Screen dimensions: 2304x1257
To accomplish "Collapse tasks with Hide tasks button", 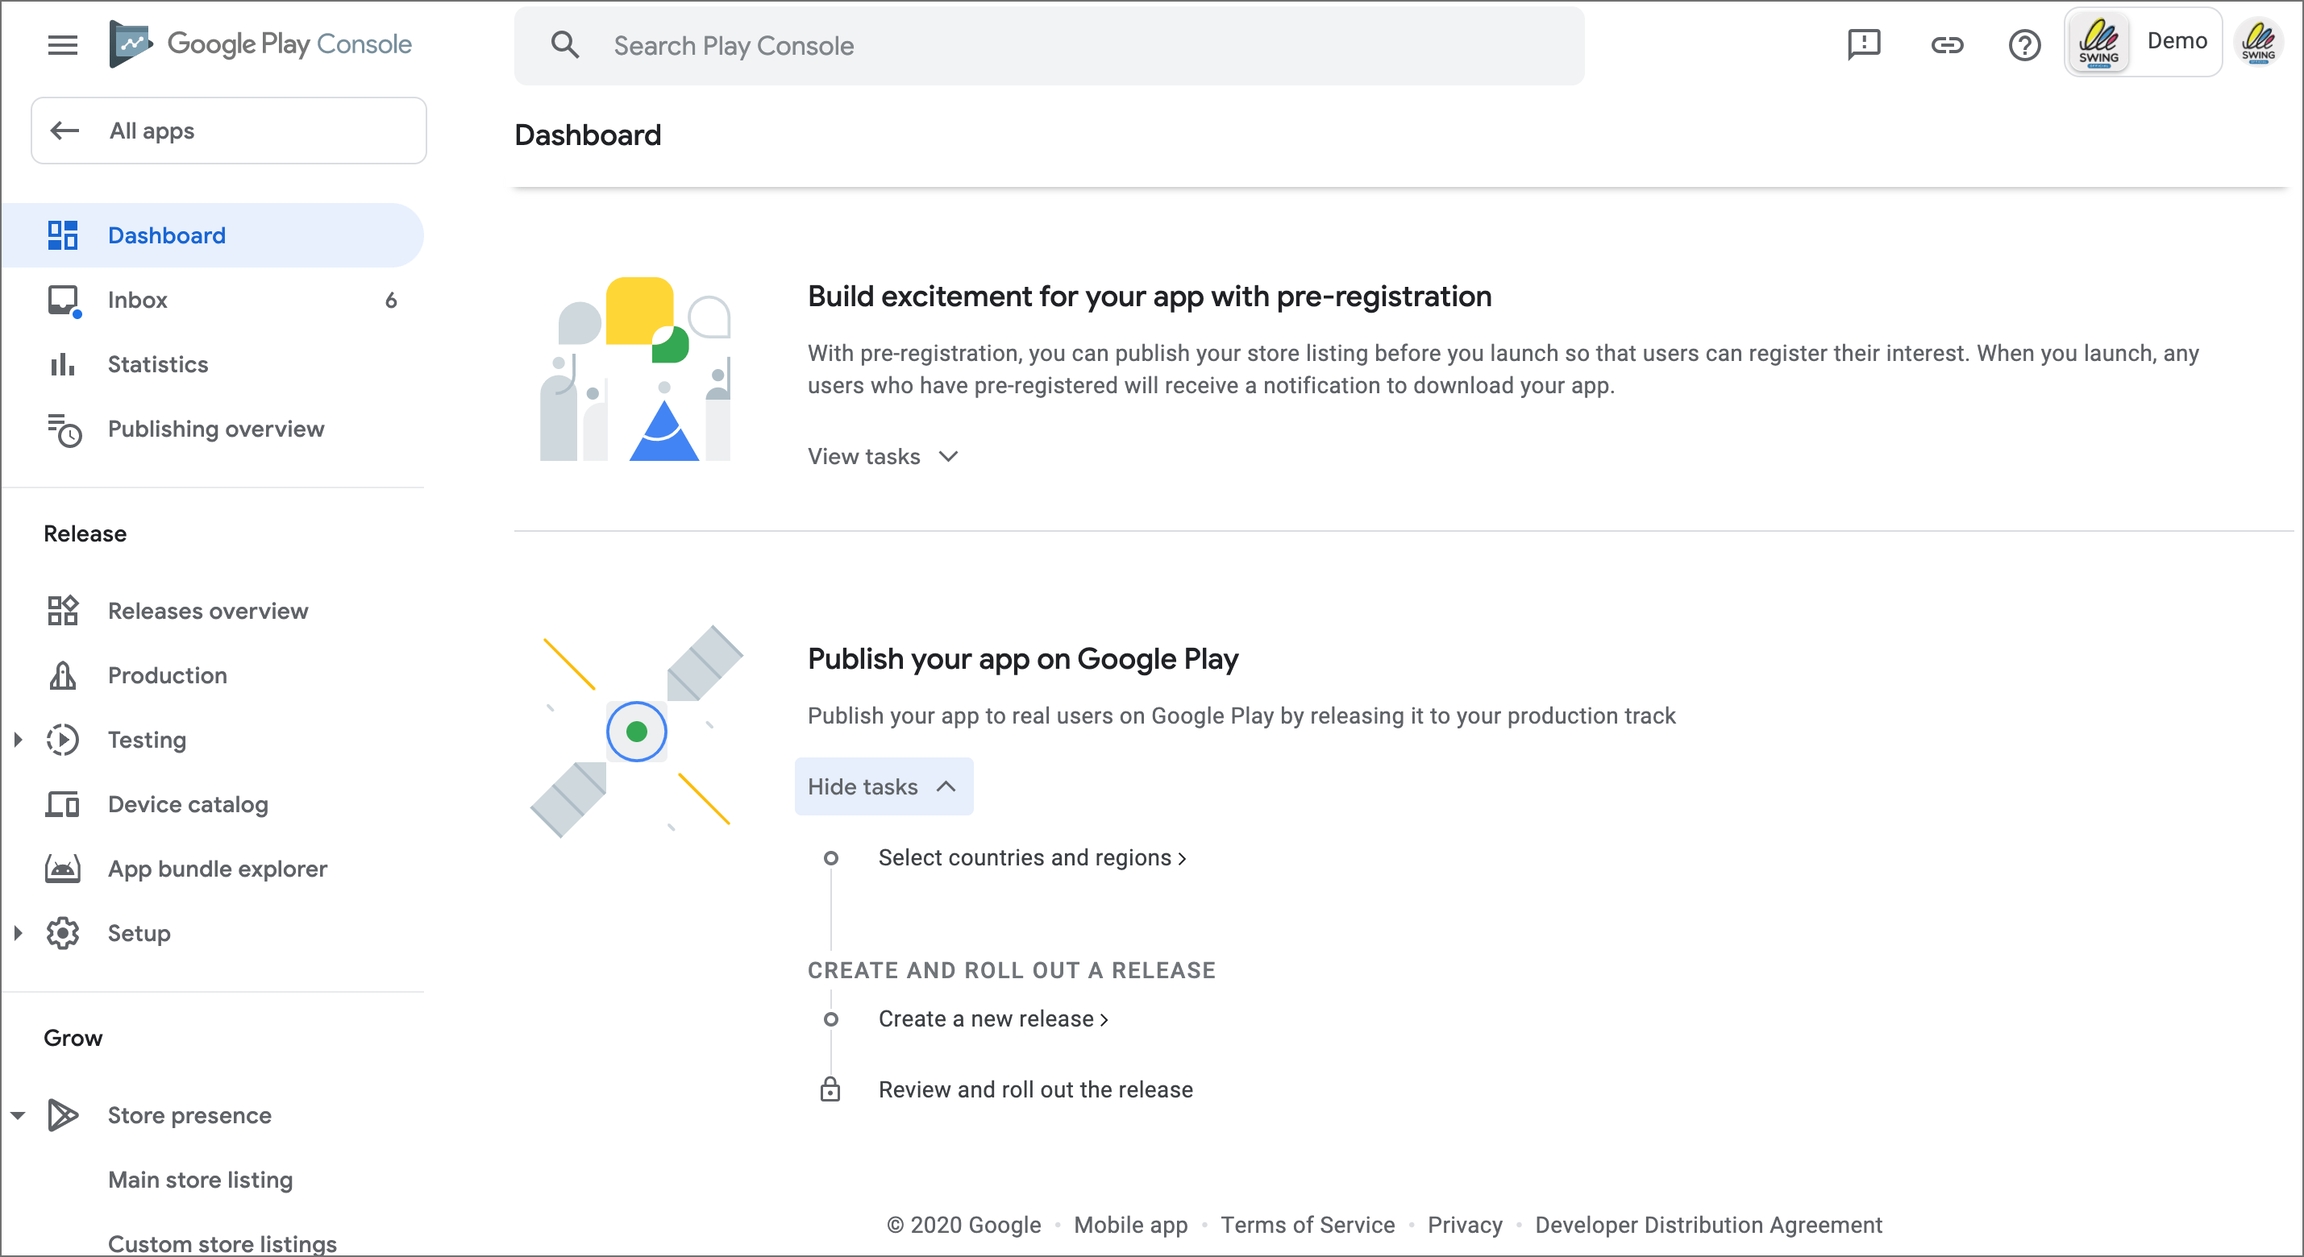I will [x=884, y=786].
